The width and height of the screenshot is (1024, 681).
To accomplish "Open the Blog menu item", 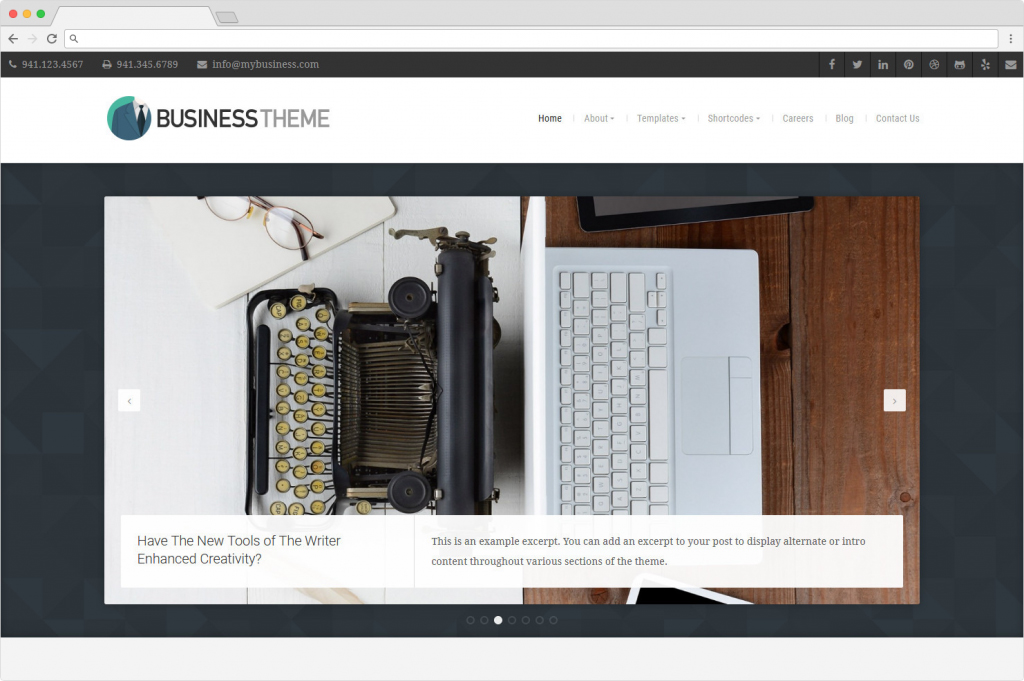I will [844, 118].
